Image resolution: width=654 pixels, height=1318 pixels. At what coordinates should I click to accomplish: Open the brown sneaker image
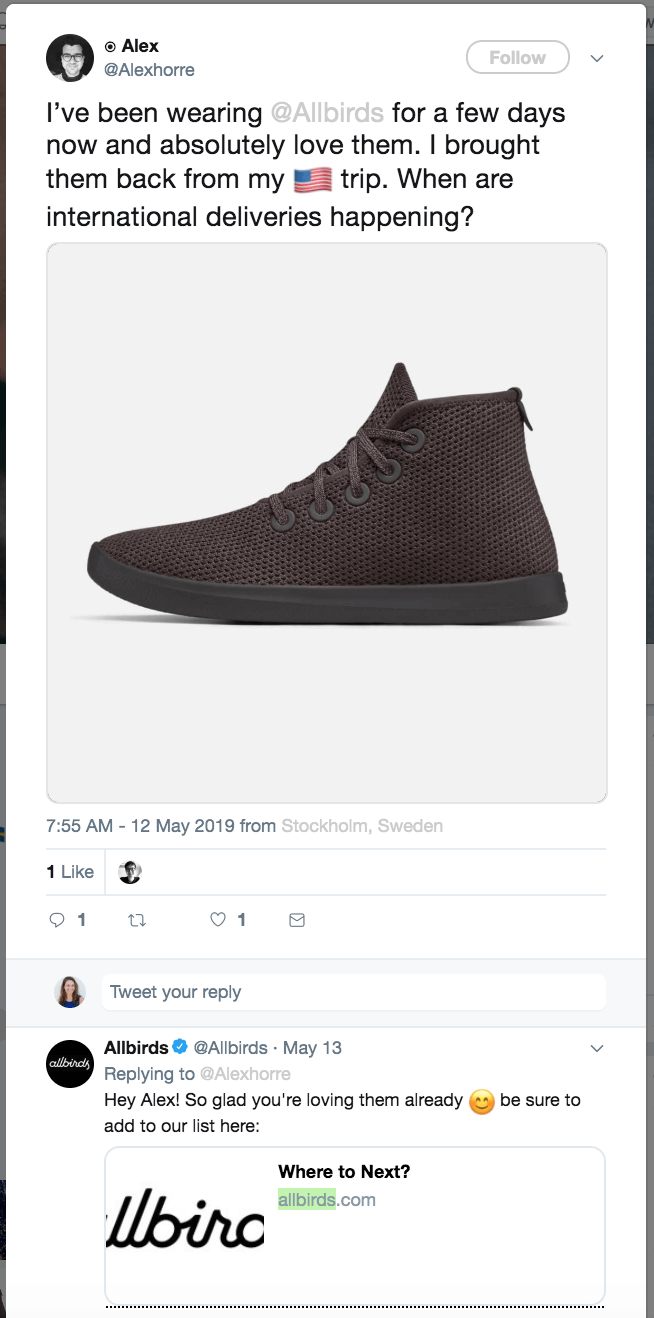tap(327, 522)
